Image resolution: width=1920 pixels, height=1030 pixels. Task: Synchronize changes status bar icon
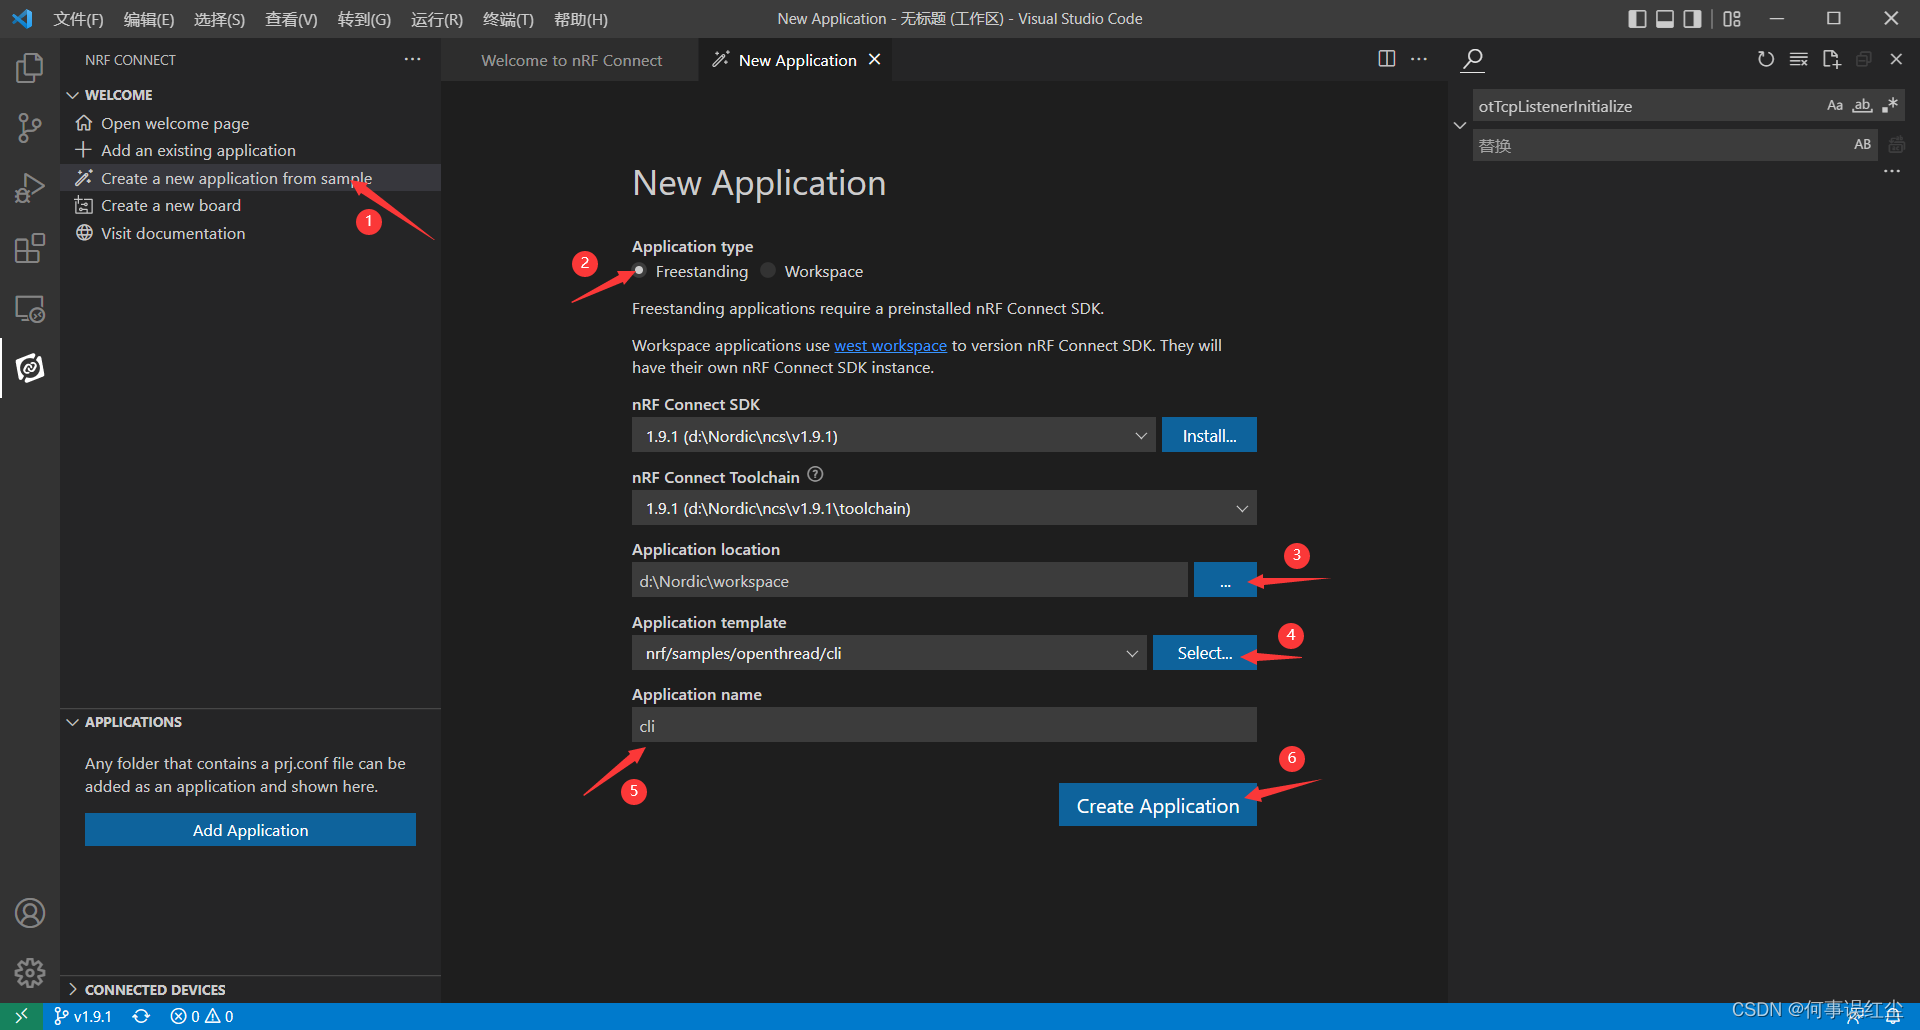141,1016
